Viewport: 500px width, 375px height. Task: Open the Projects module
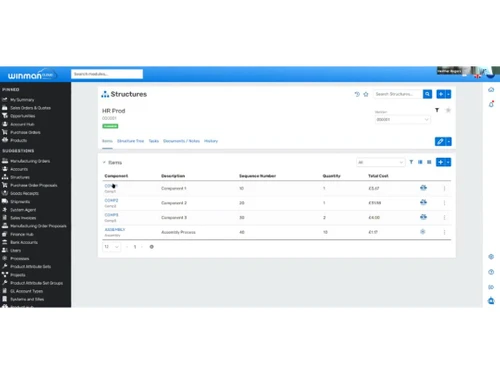point(18,275)
